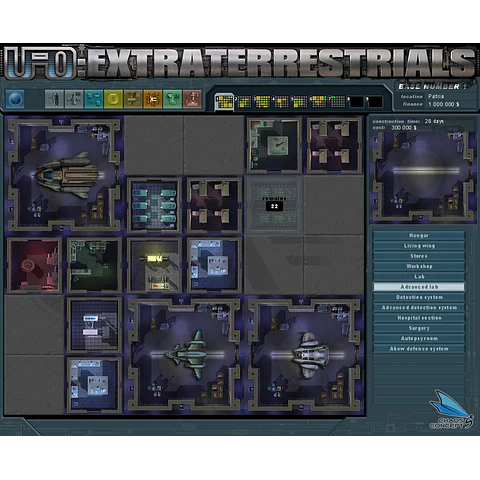
Task: Choose Stores from the build list
Action: [x=419, y=256]
